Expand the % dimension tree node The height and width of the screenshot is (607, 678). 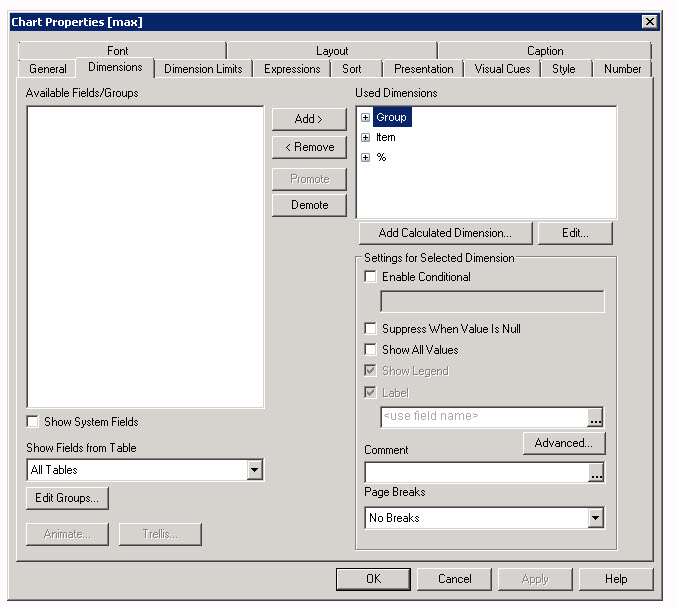365,157
